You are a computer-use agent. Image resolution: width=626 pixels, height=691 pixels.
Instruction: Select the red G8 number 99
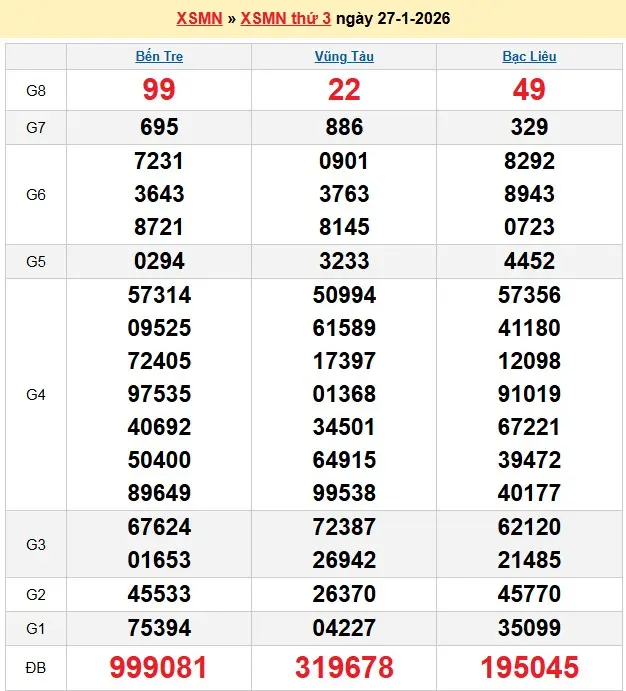[159, 90]
